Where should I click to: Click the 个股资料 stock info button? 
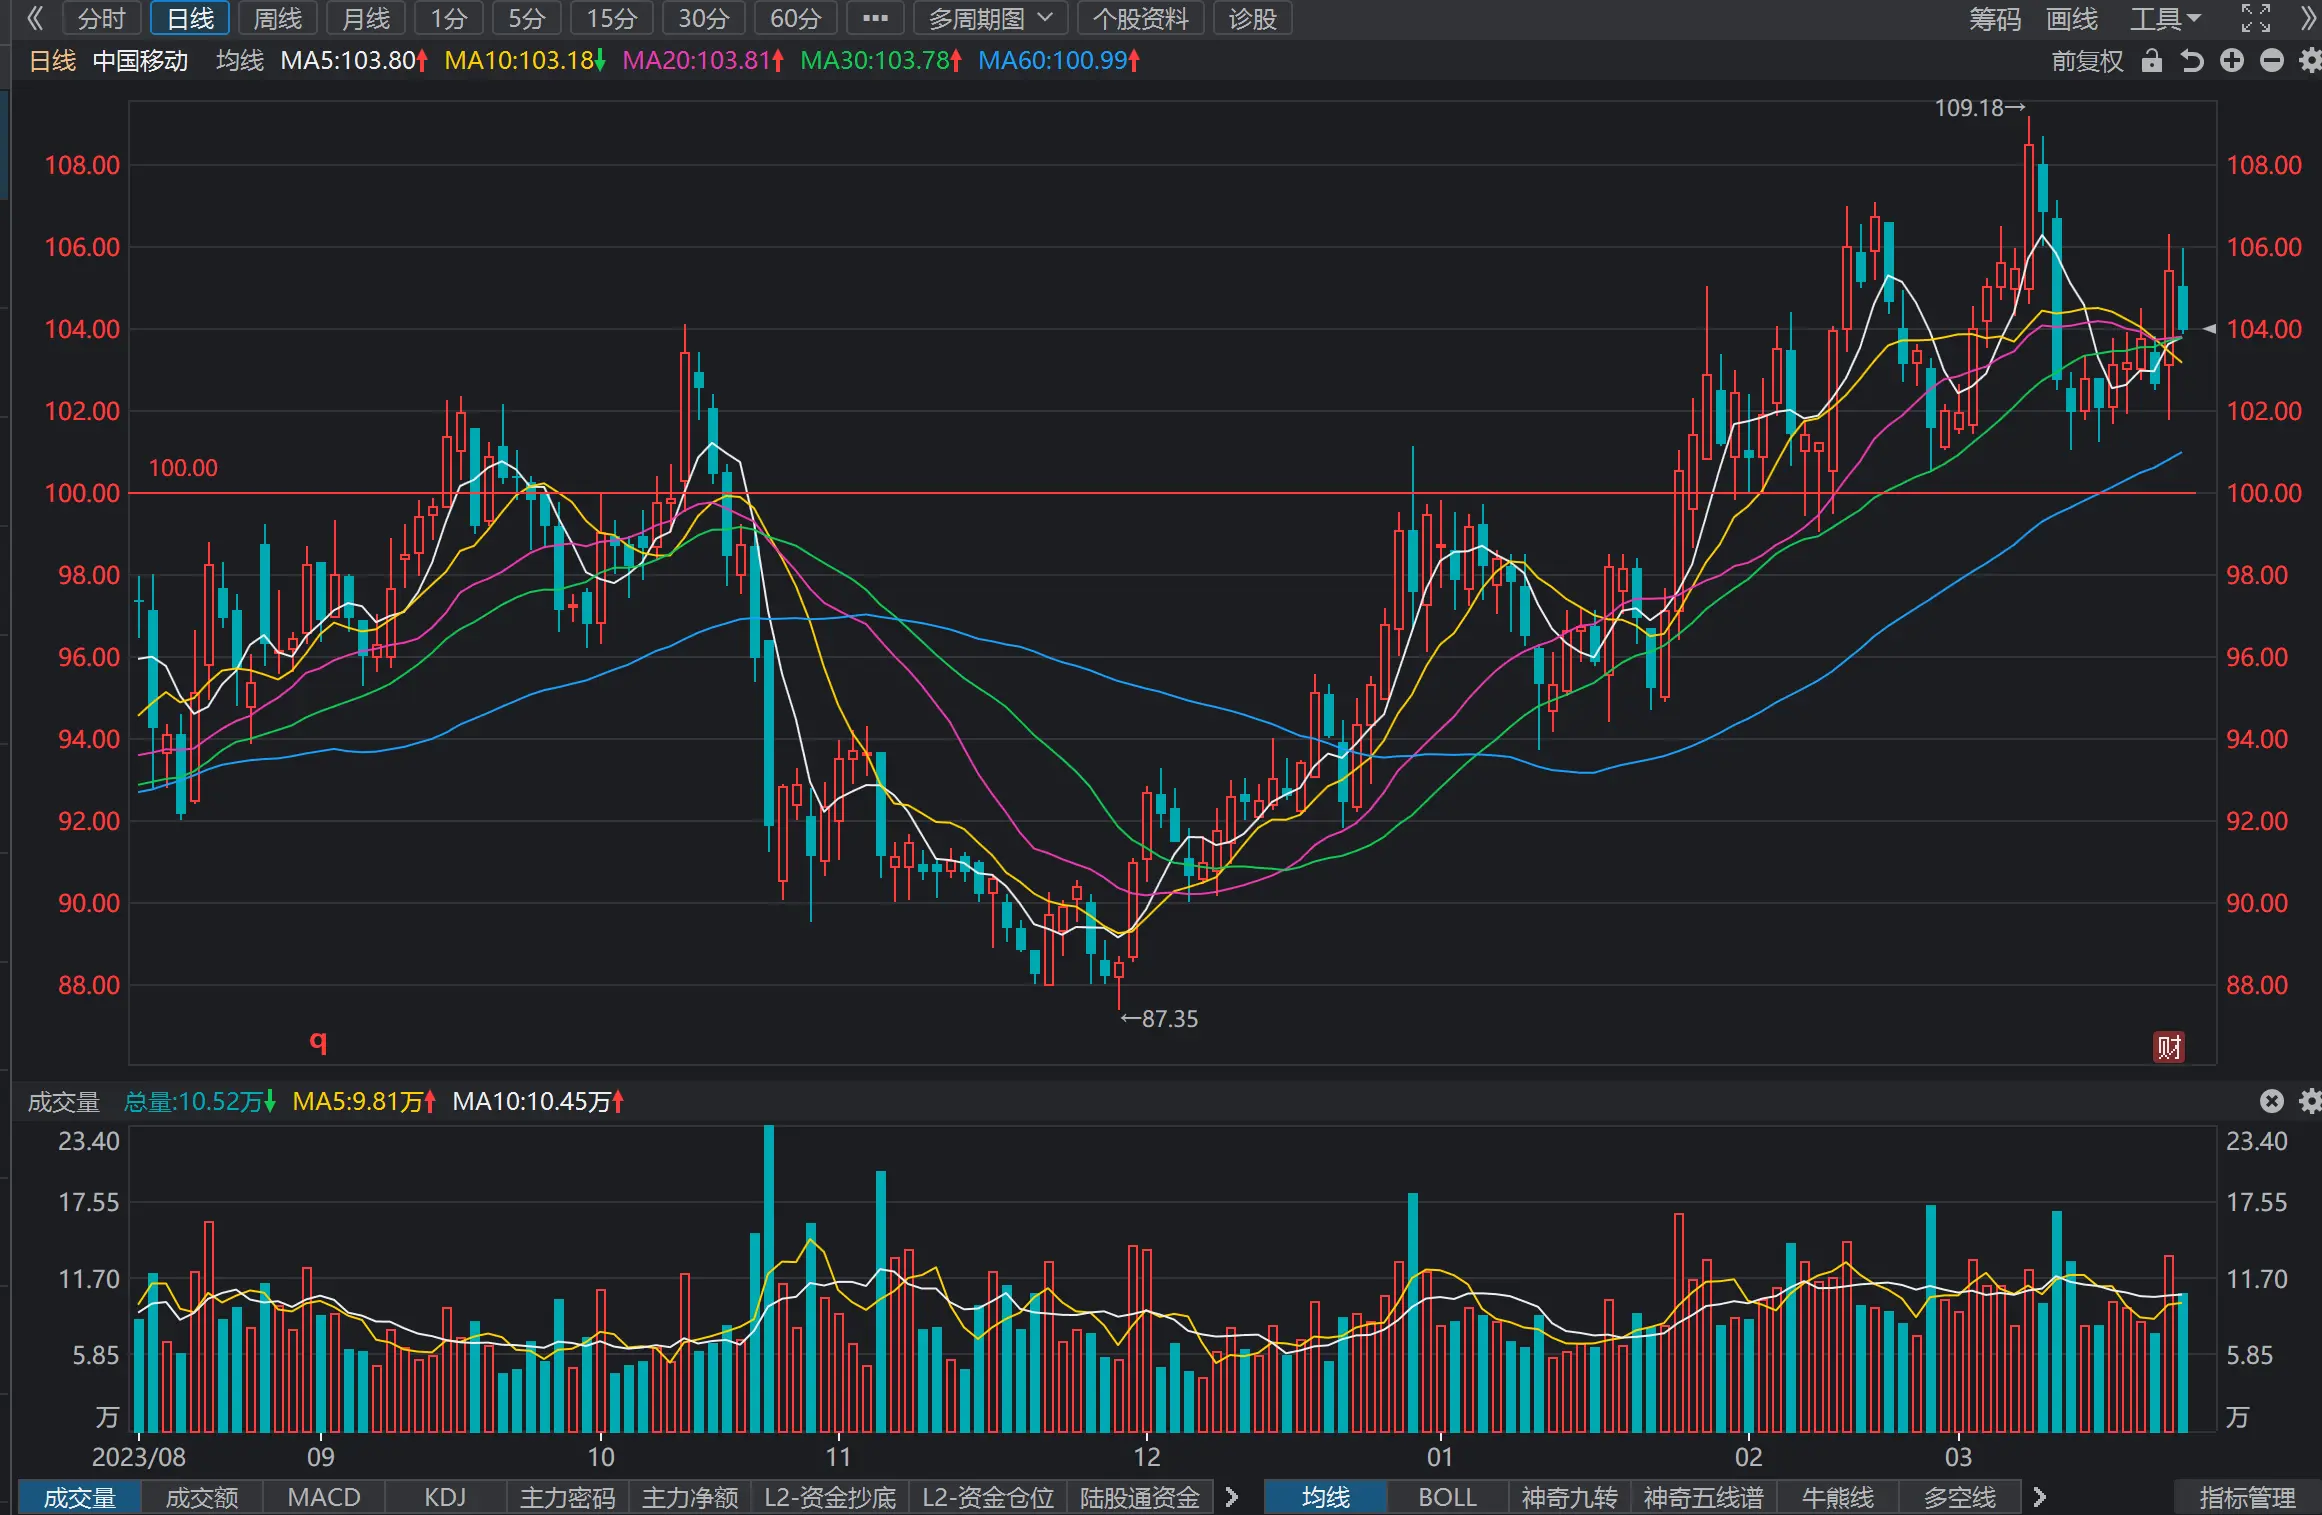tap(1140, 18)
